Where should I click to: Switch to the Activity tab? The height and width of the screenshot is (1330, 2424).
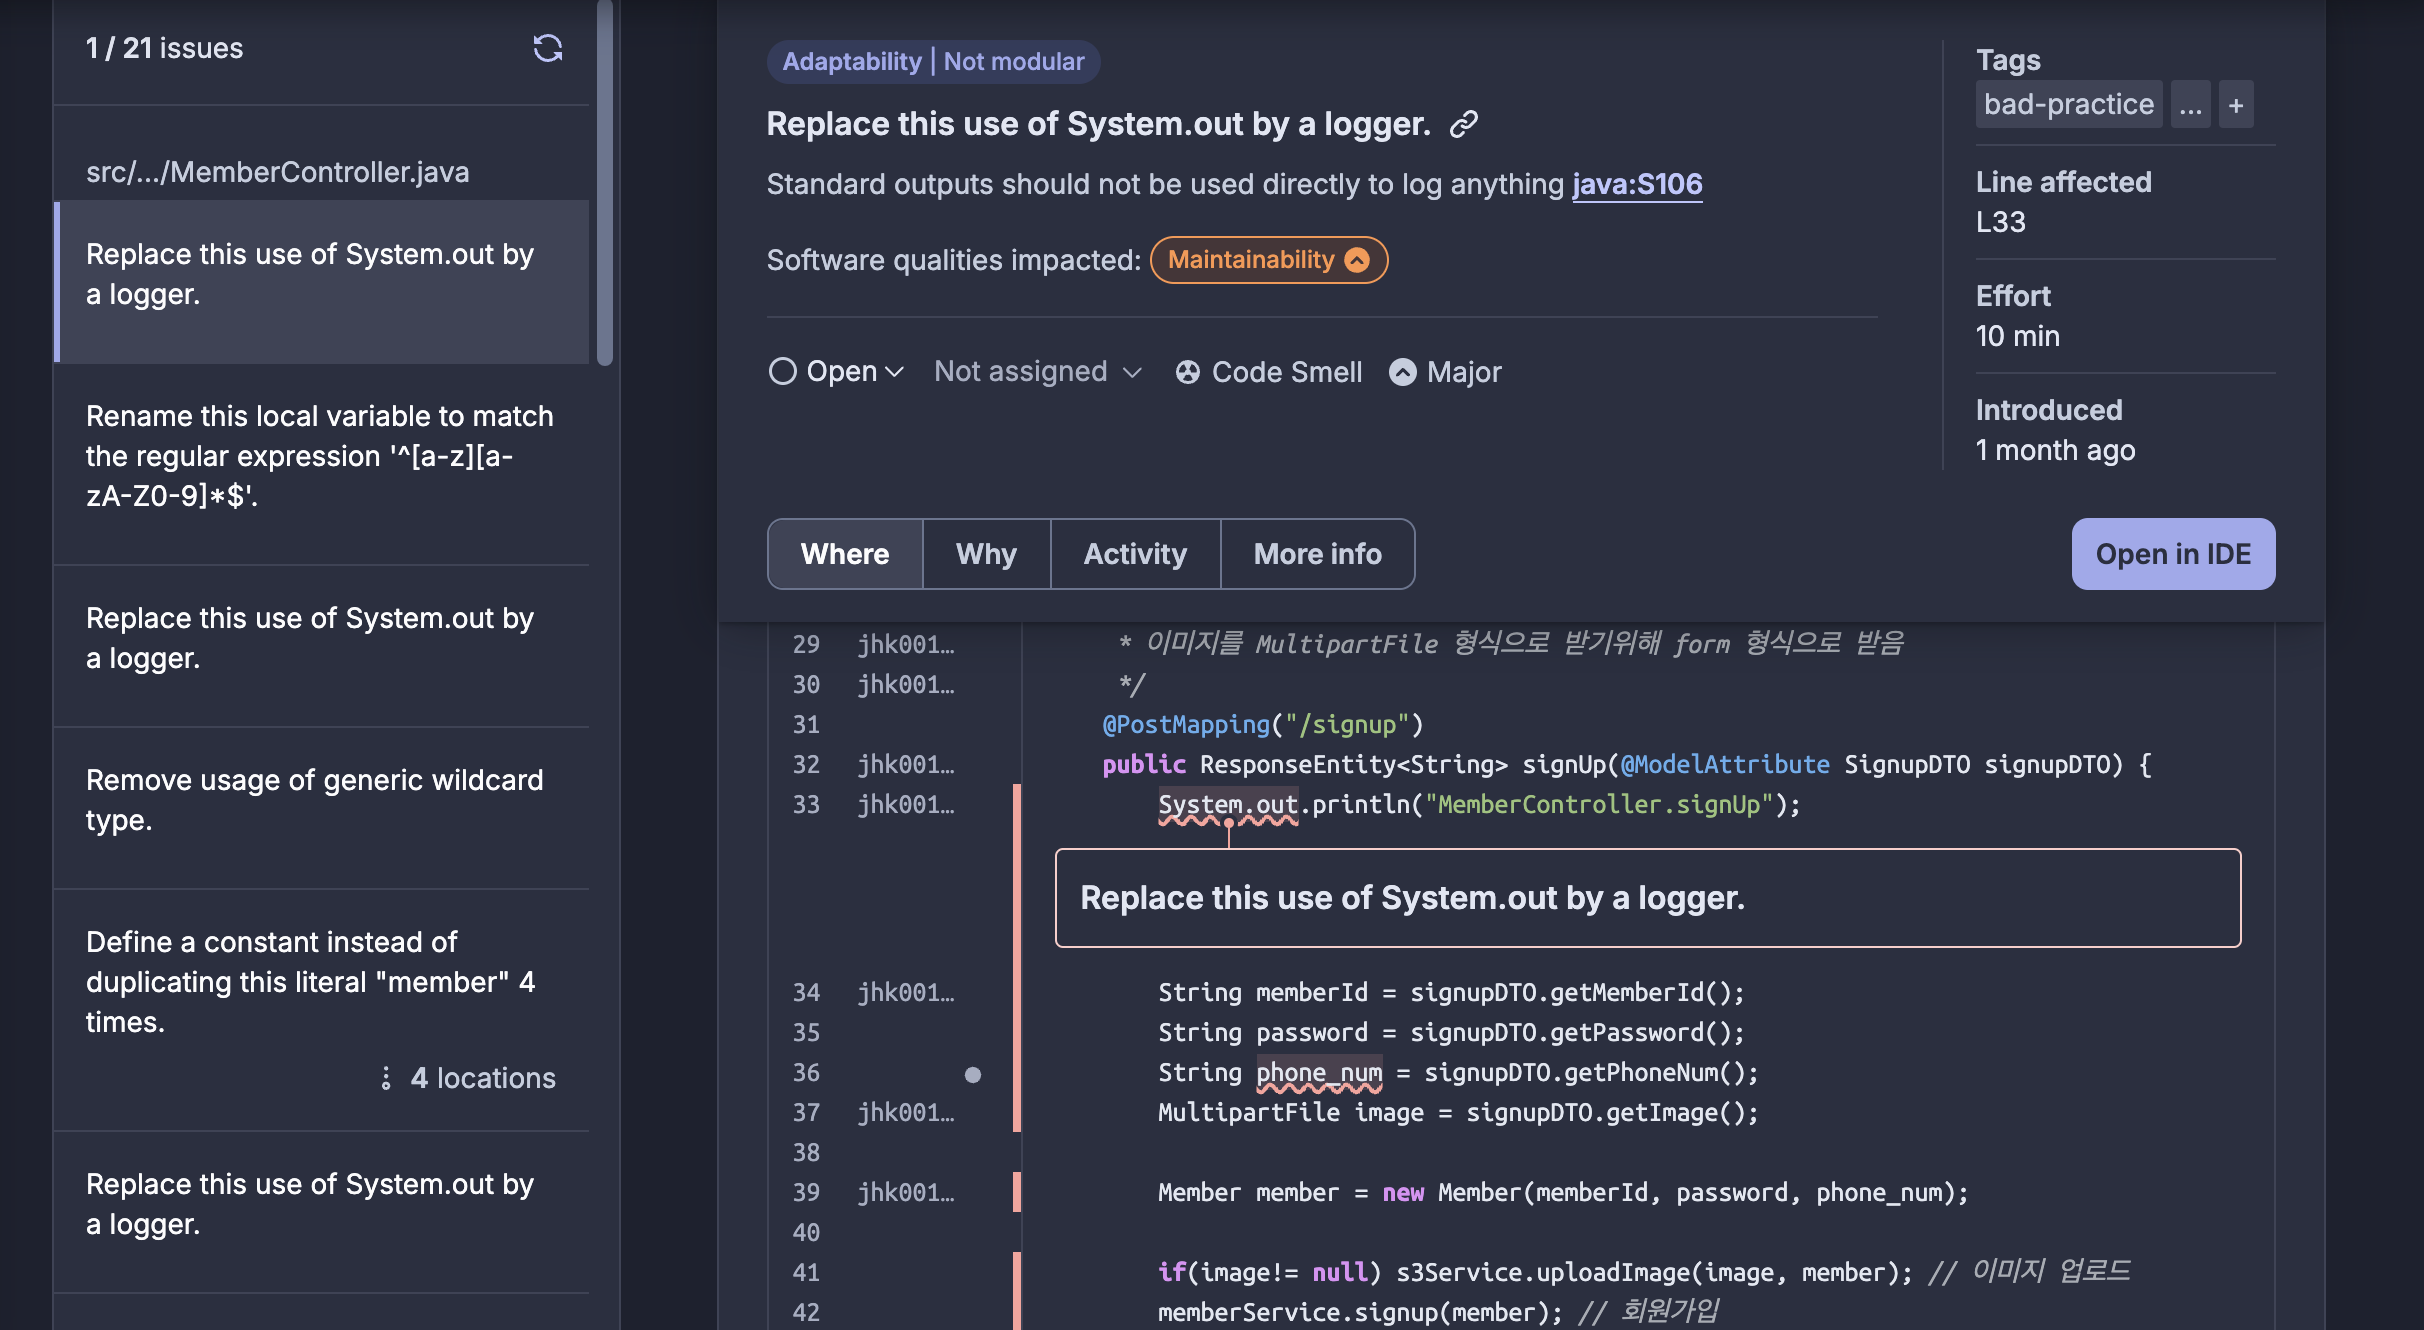click(x=1135, y=554)
